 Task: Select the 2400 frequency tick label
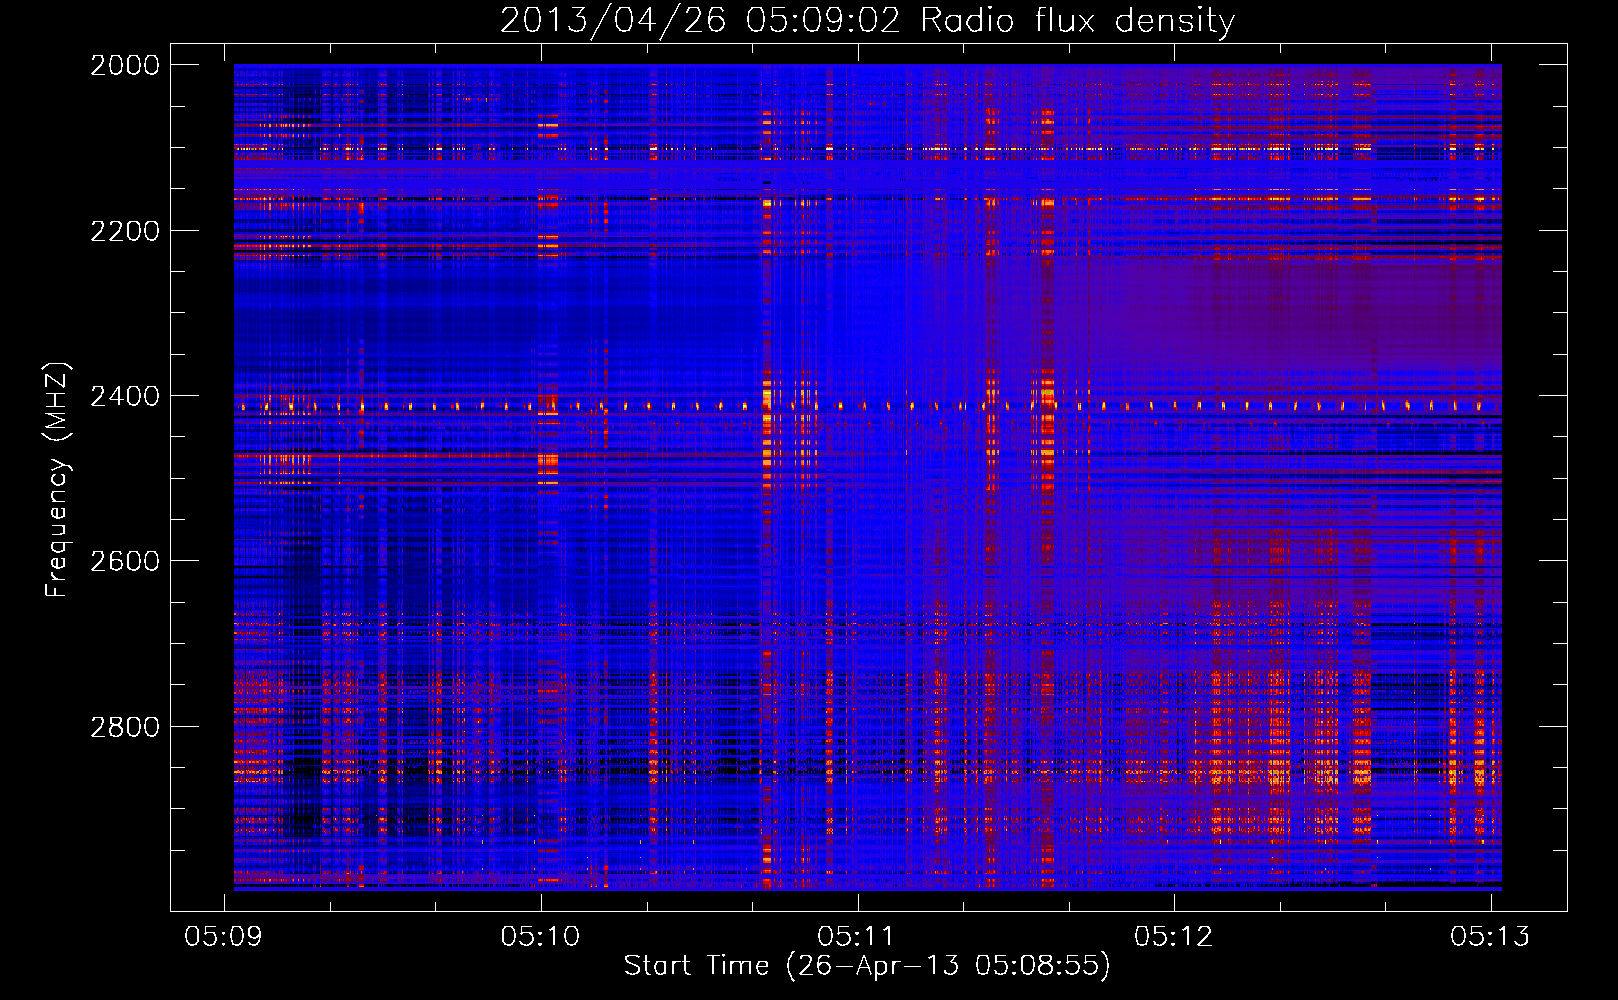pyautogui.click(x=125, y=396)
